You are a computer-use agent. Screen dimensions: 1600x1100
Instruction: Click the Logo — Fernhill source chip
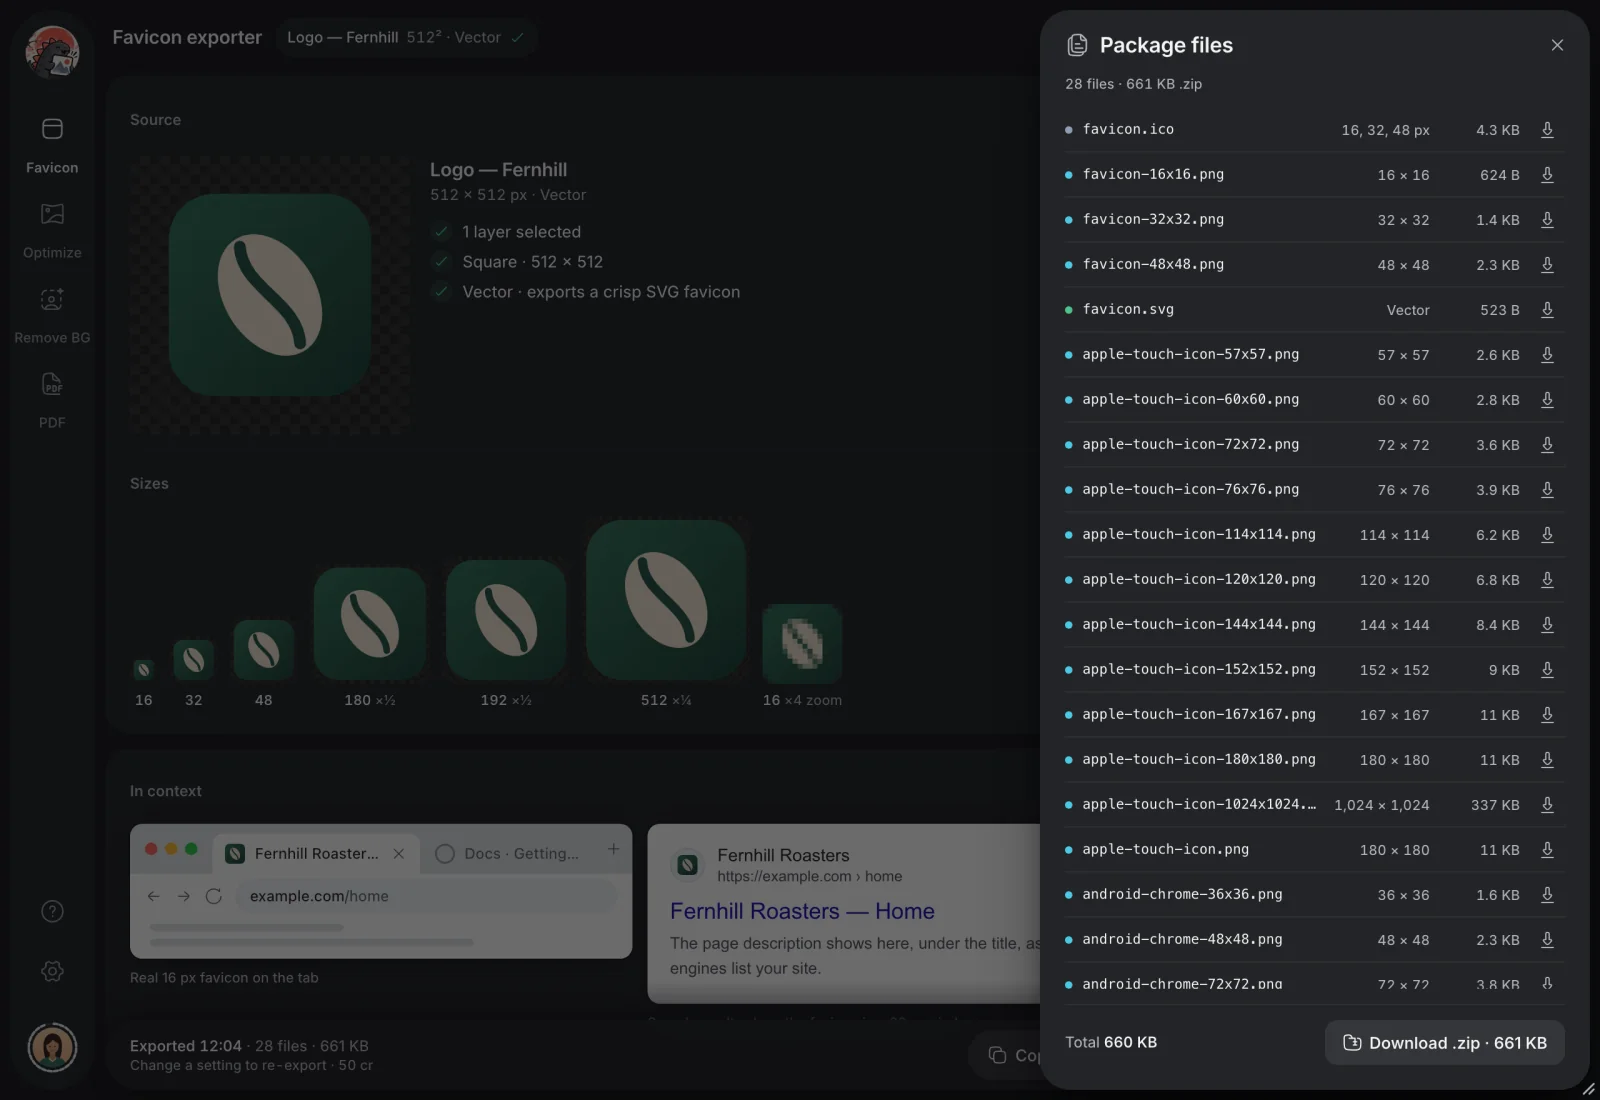(406, 37)
